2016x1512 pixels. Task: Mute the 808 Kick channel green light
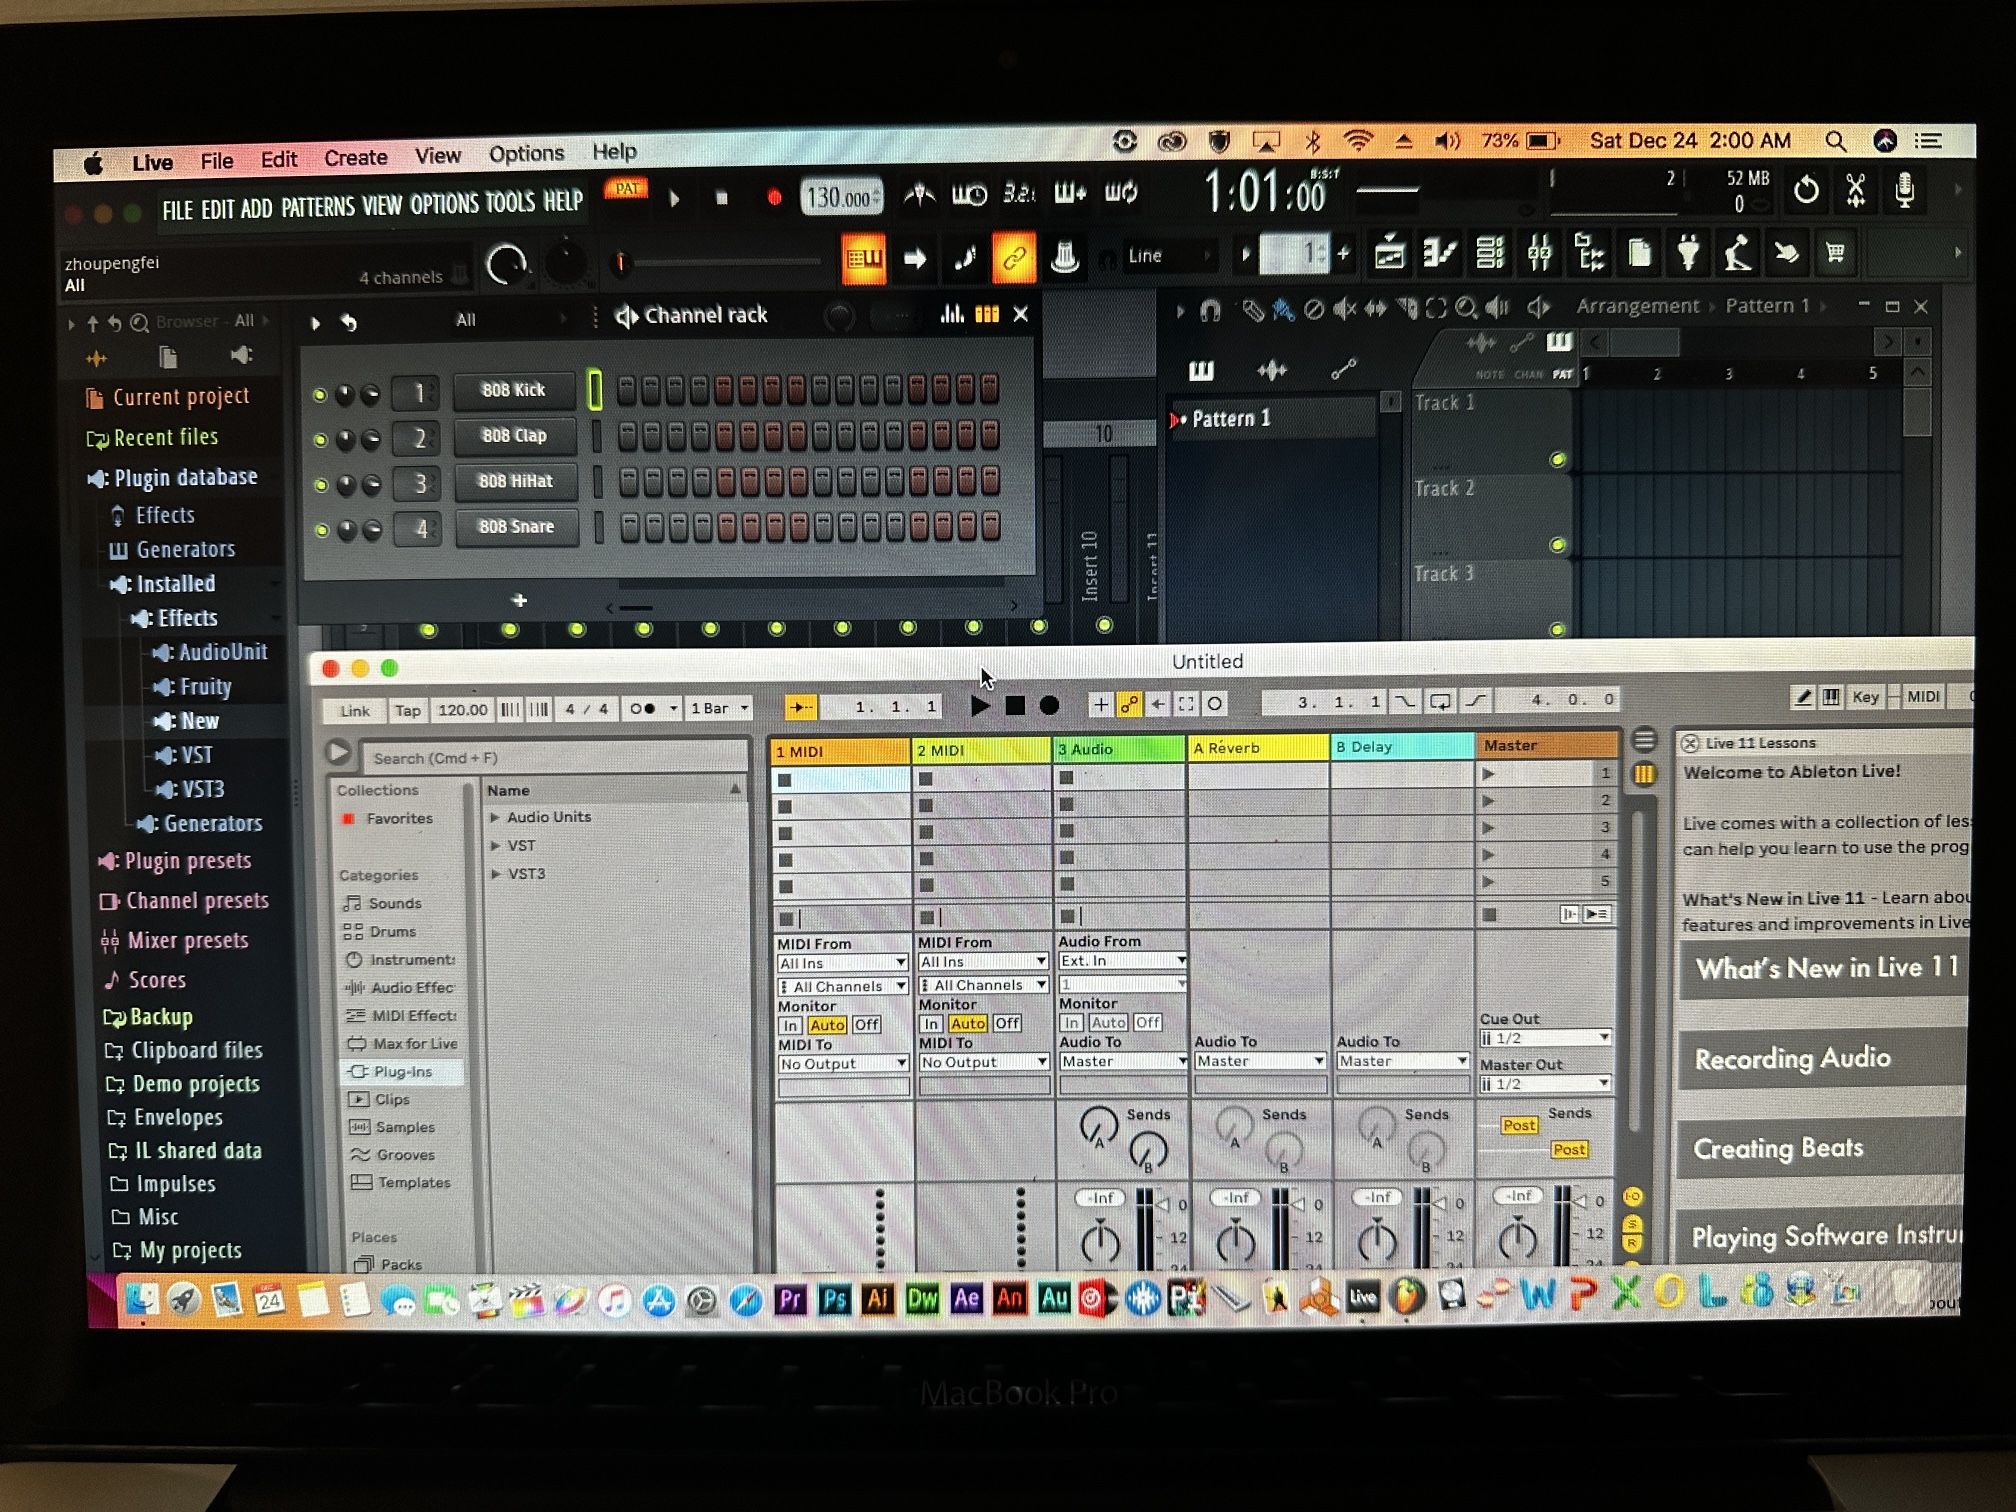click(320, 394)
